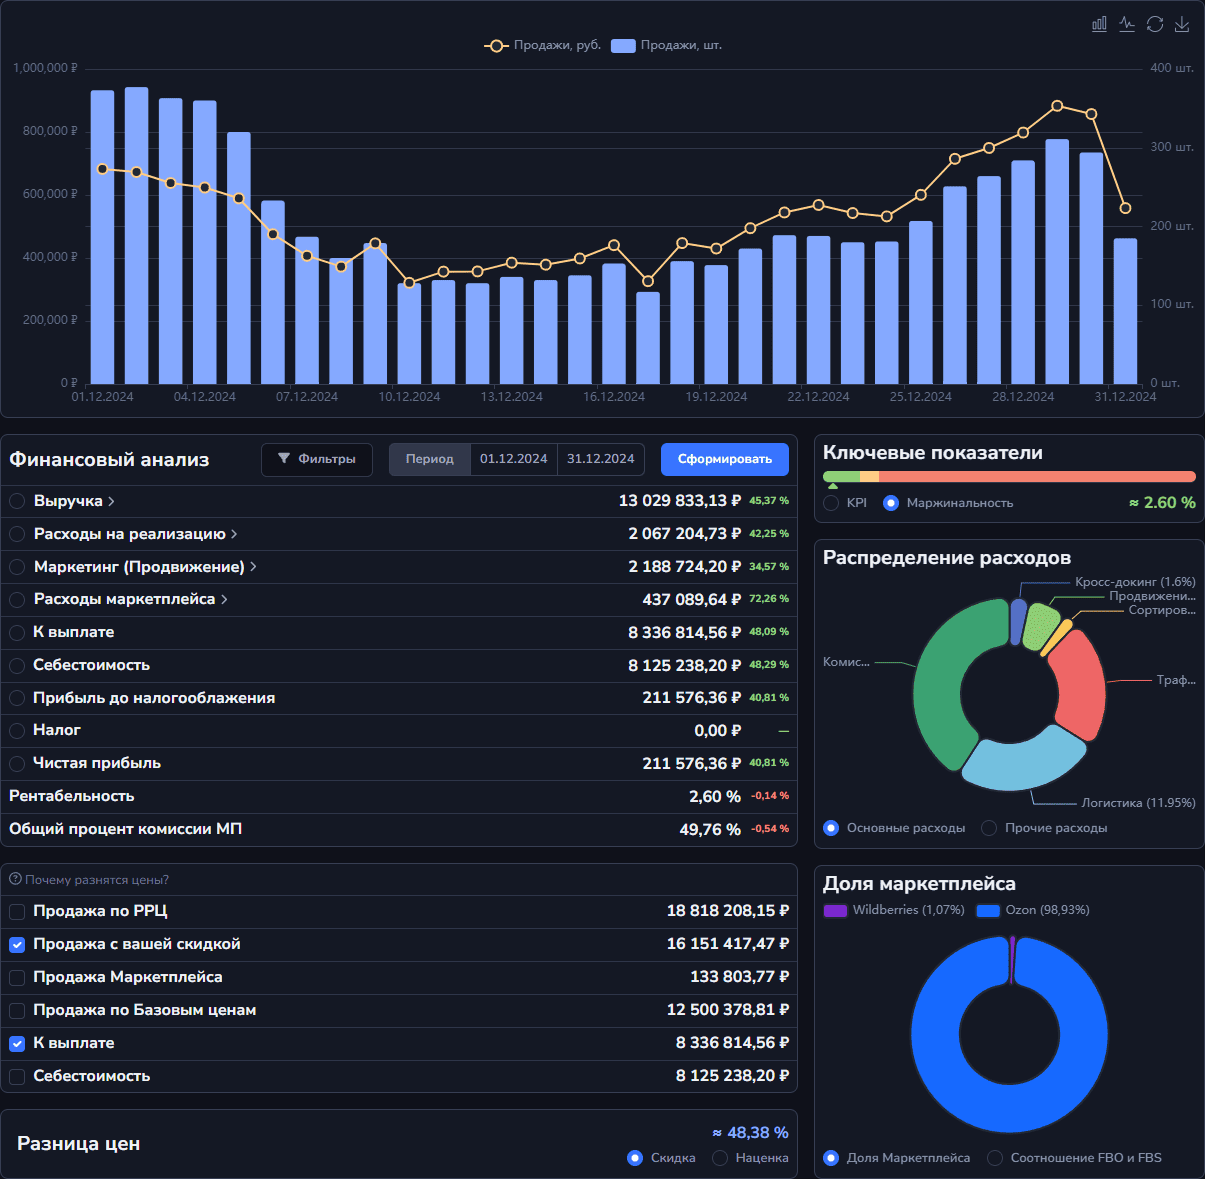This screenshot has width=1205, height=1179.
Task: Select 'Наценка' radio option
Action: pyautogui.click(x=720, y=1158)
